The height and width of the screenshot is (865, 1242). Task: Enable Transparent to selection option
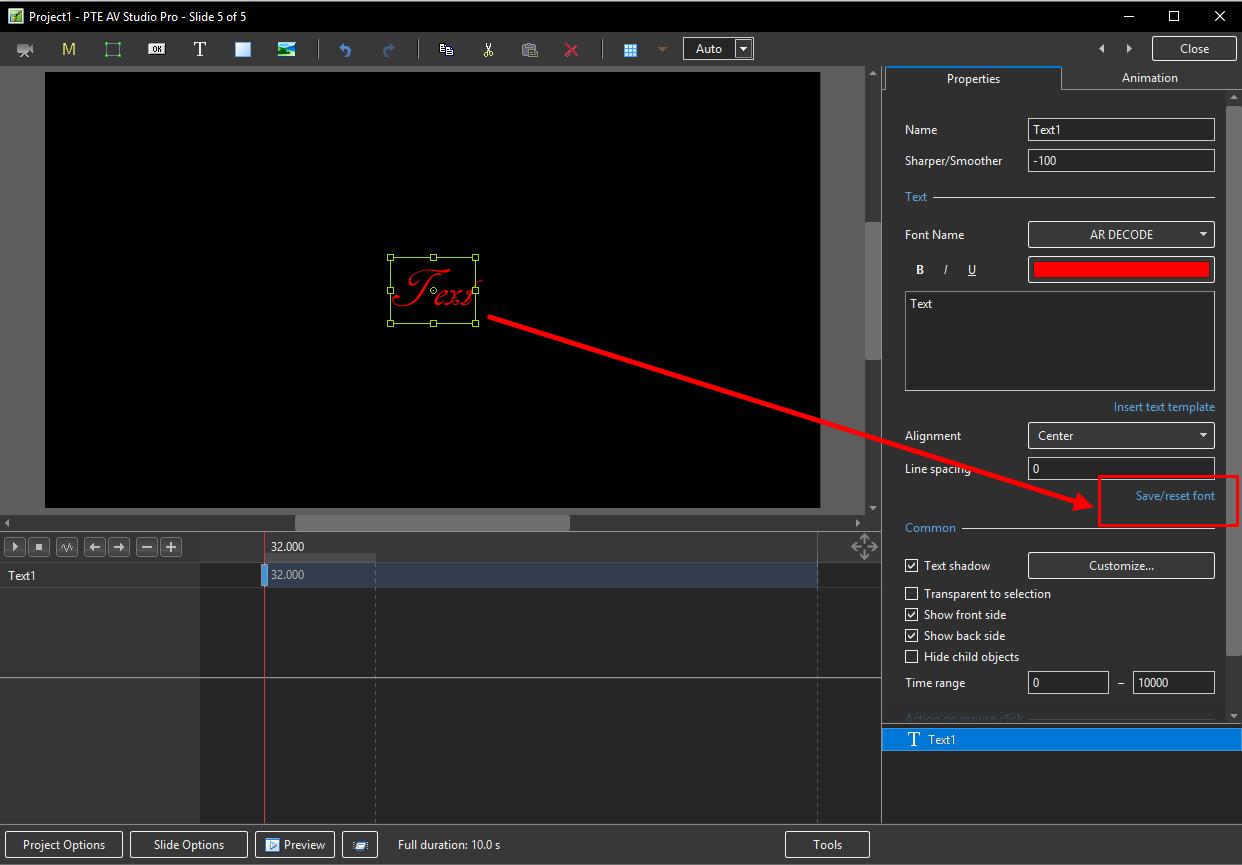(x=911, y=594)
